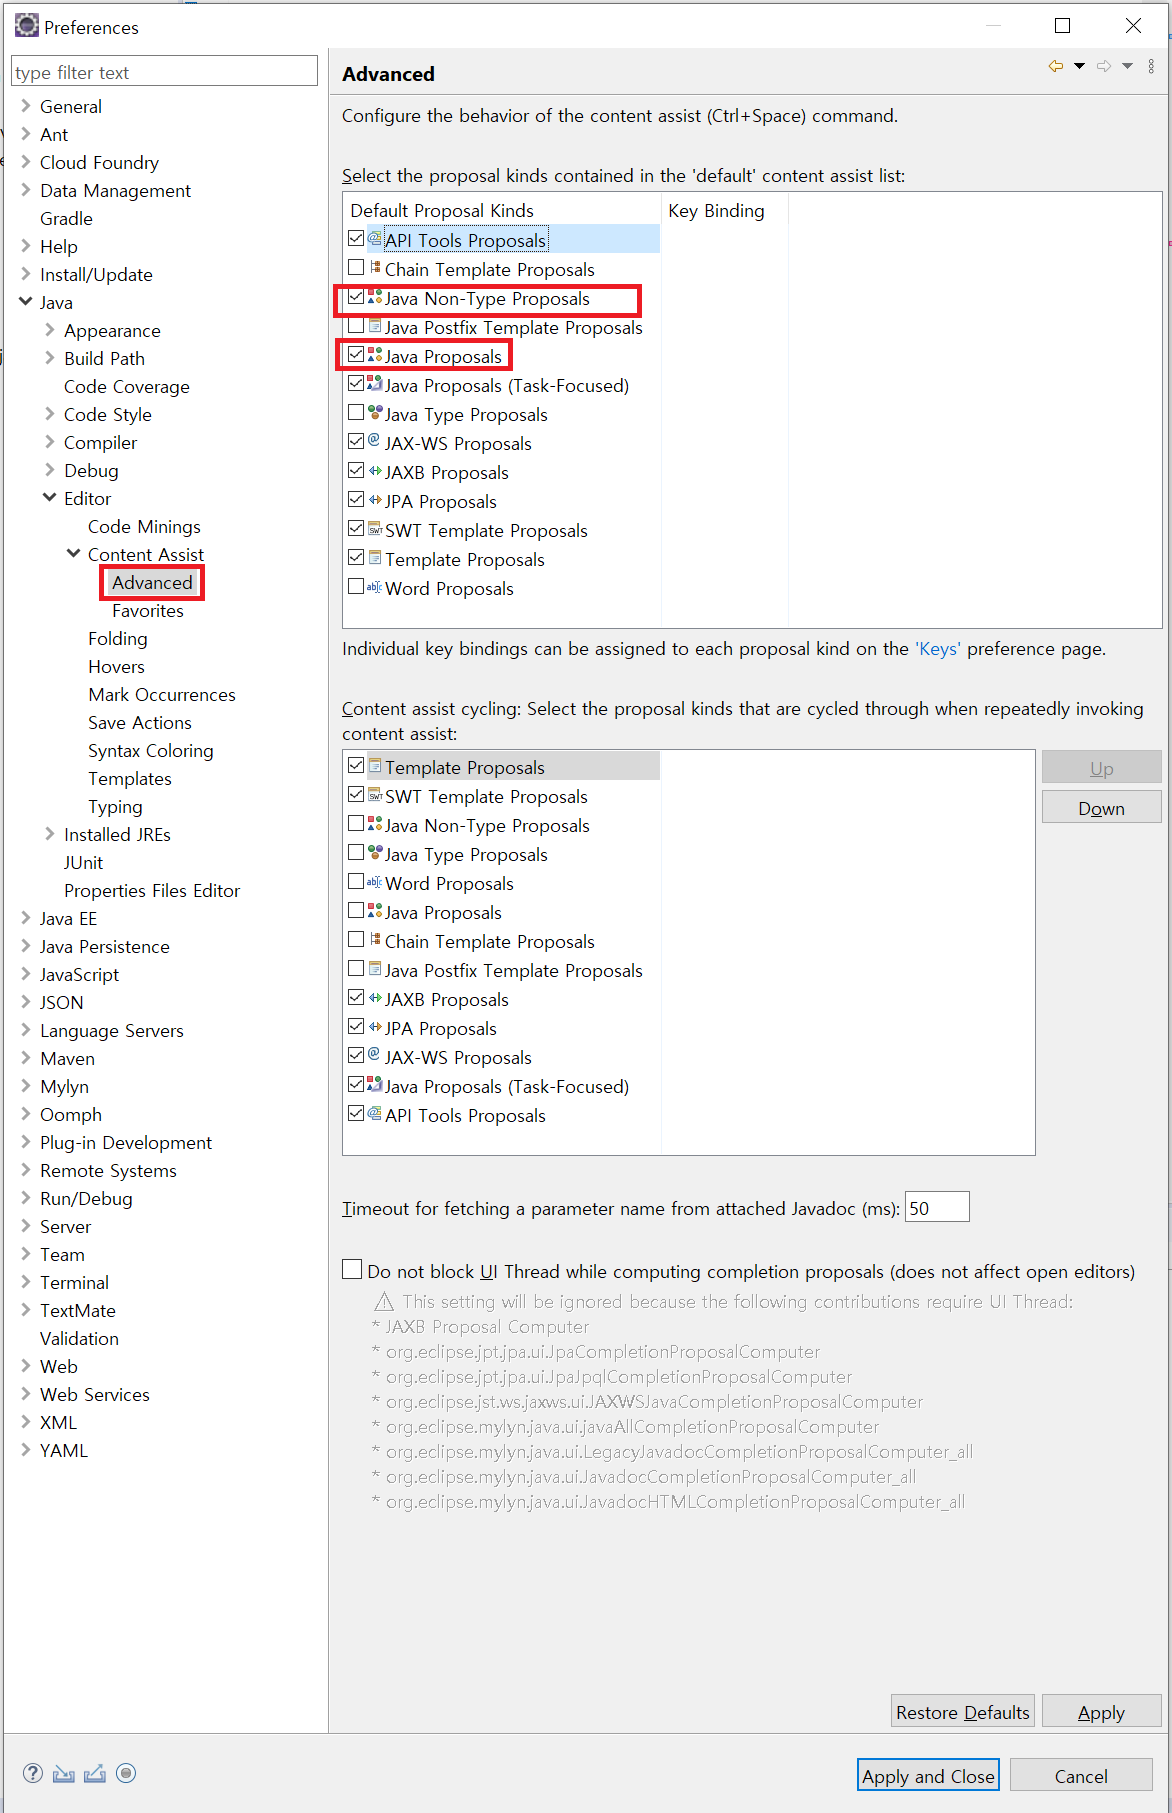Click the Javadoc timeout input field
The height and width of the screenshot is (1813, 1172).
(936, 1208)
